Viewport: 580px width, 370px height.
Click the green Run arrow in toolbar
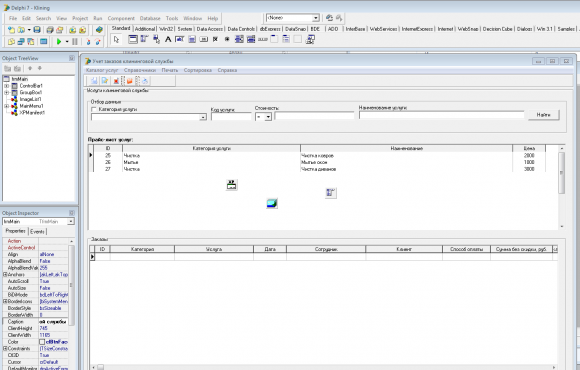59,42
